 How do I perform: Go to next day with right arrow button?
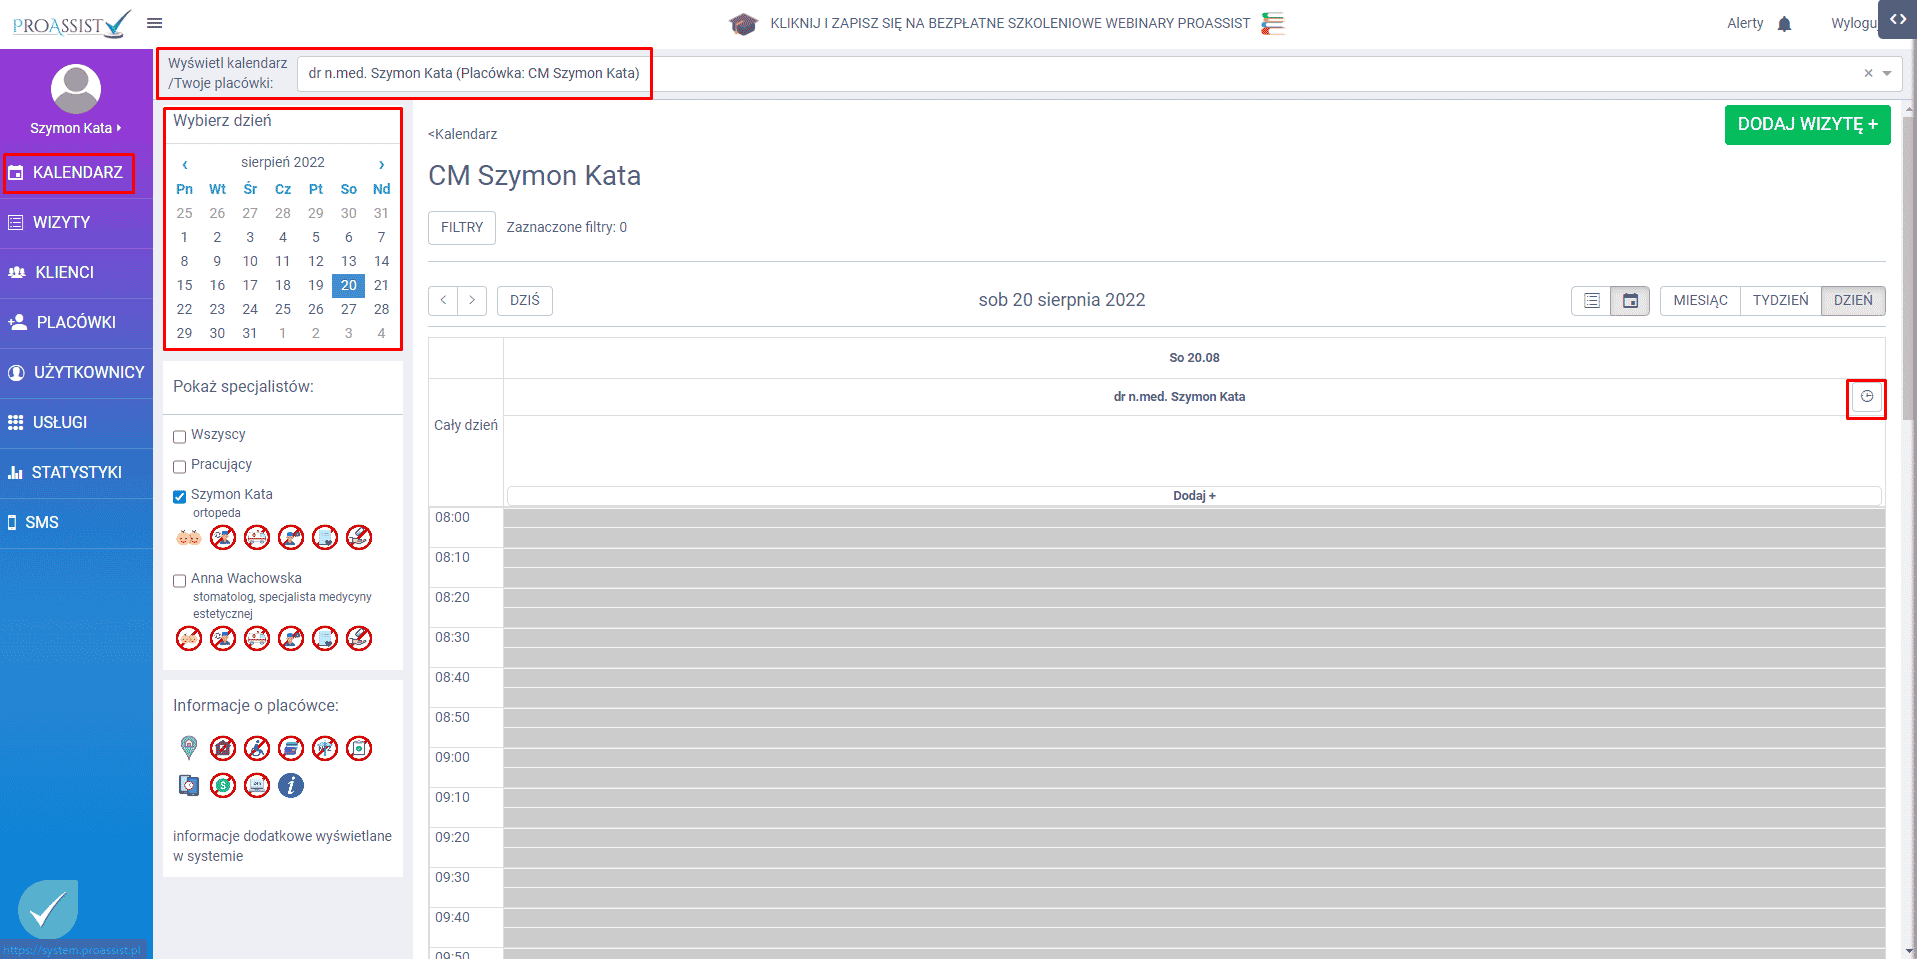tap(472, 301)
